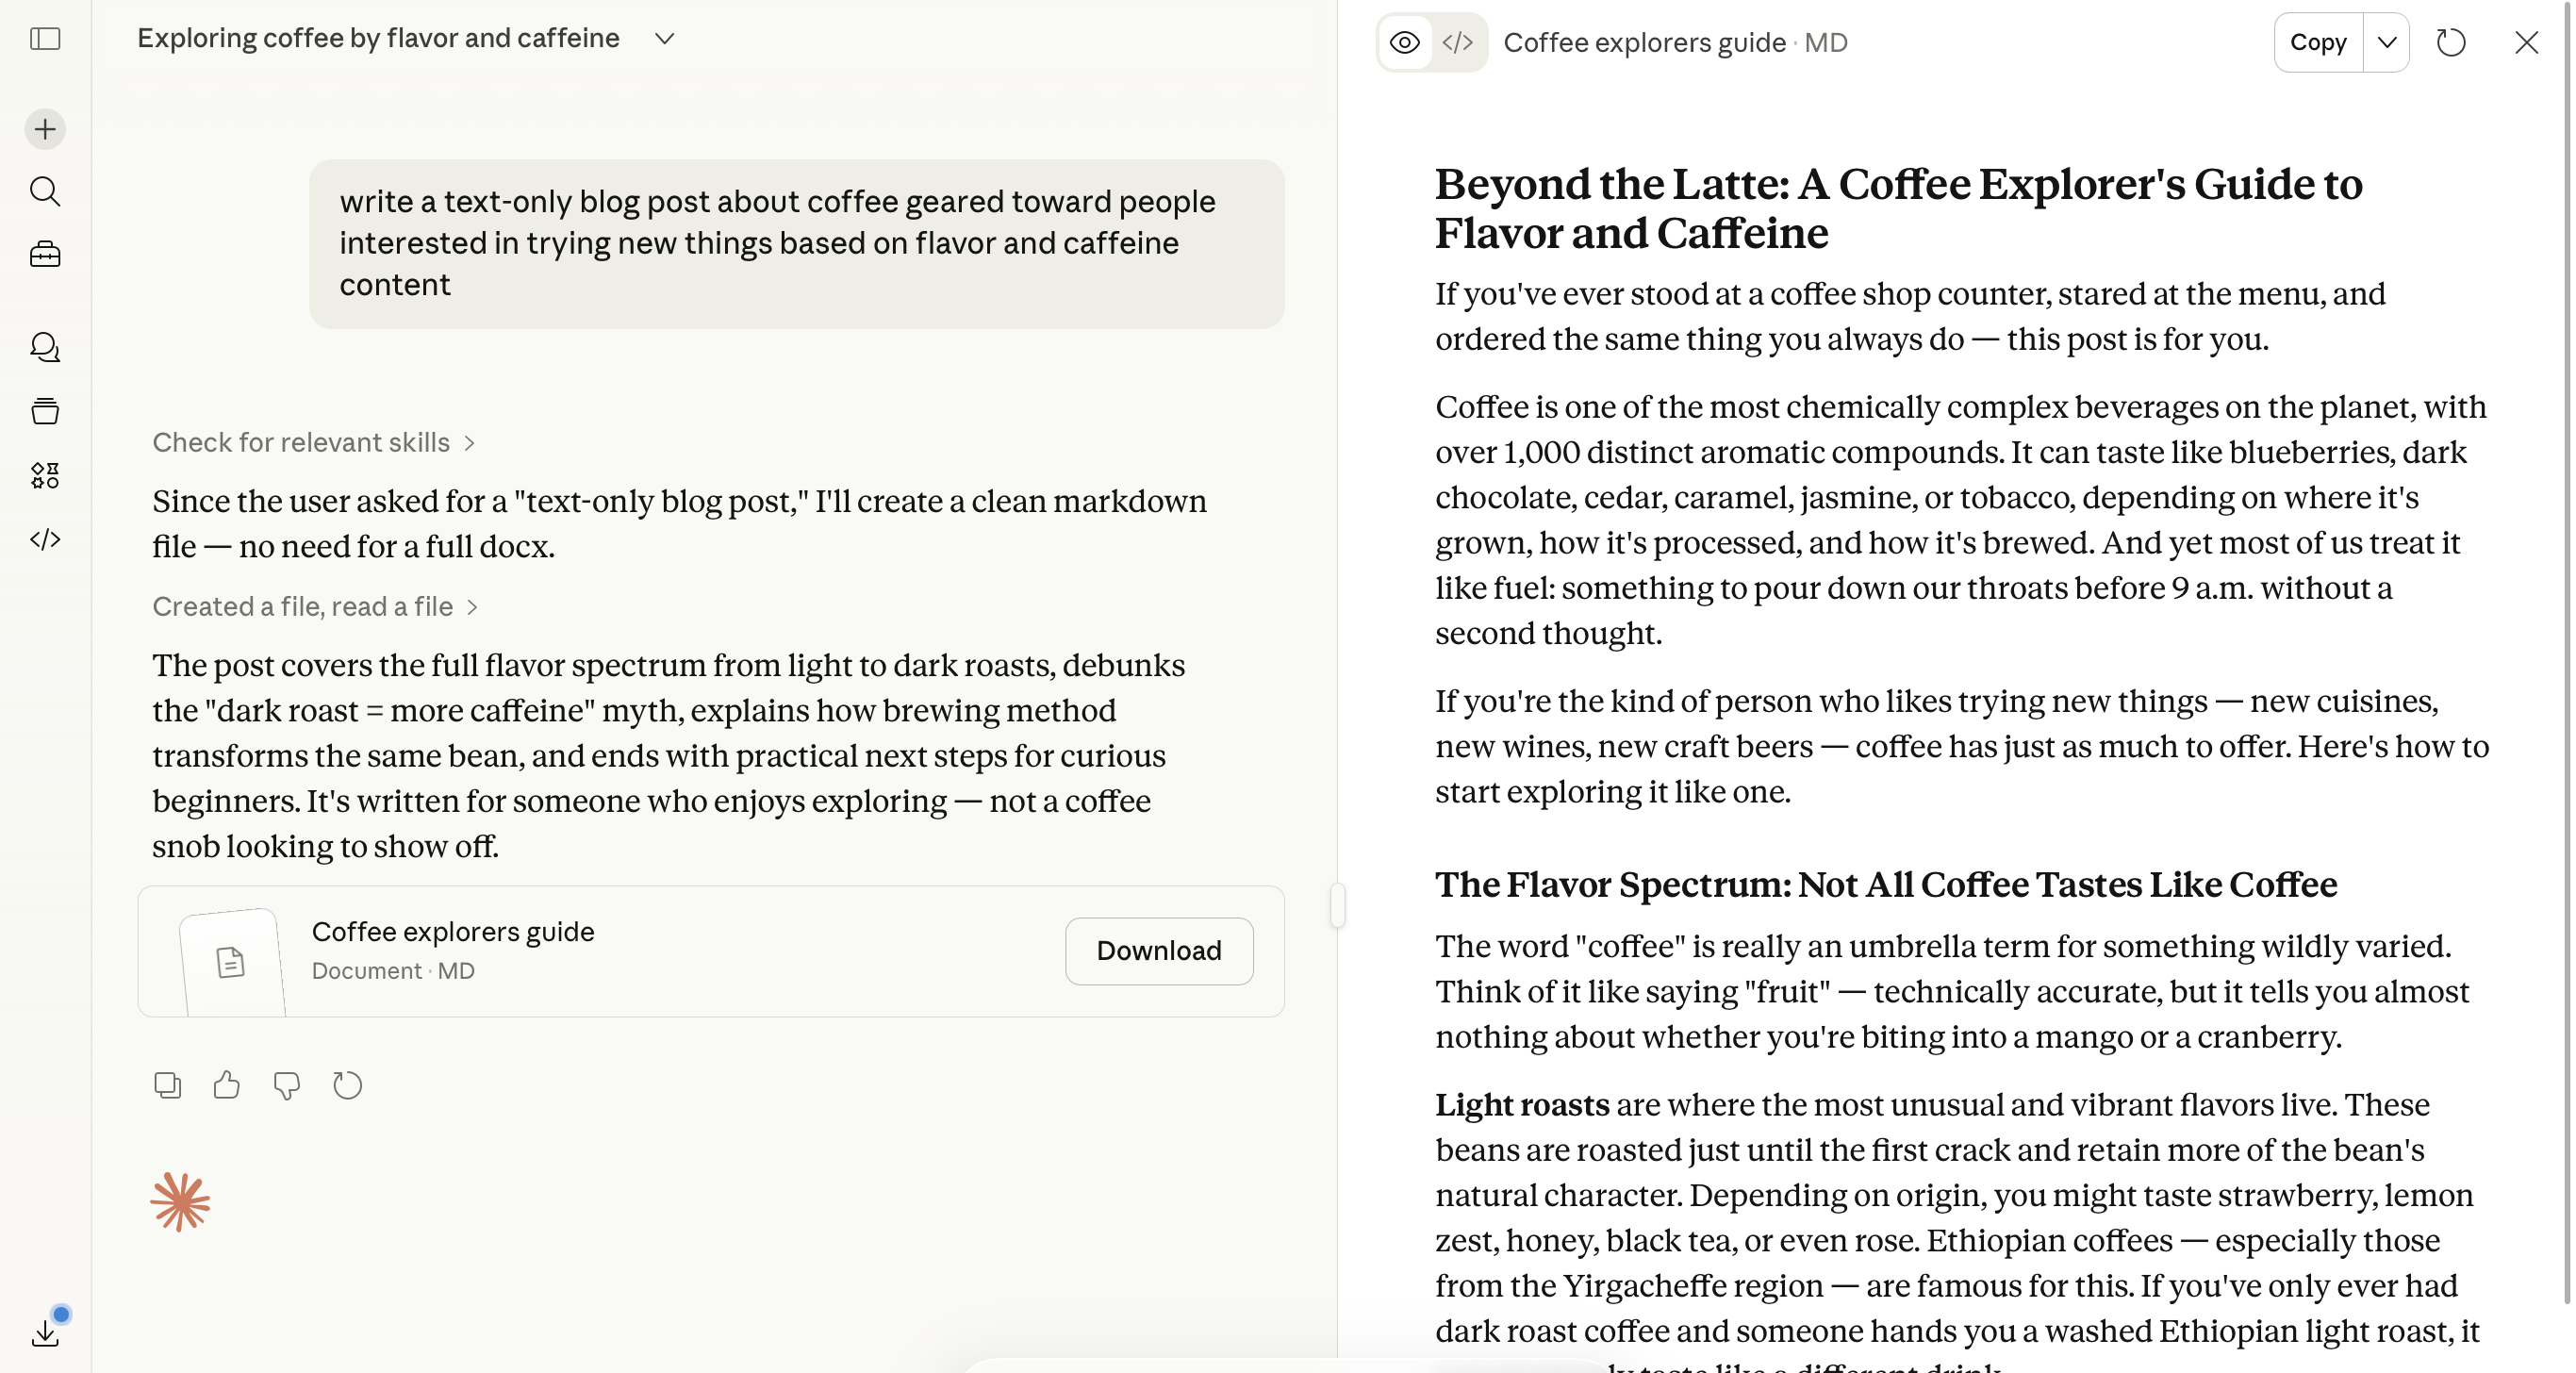Screen dimensions: 2576x1373
Task: Download the Coffee explorers guide file
Action: (1159, 951)
